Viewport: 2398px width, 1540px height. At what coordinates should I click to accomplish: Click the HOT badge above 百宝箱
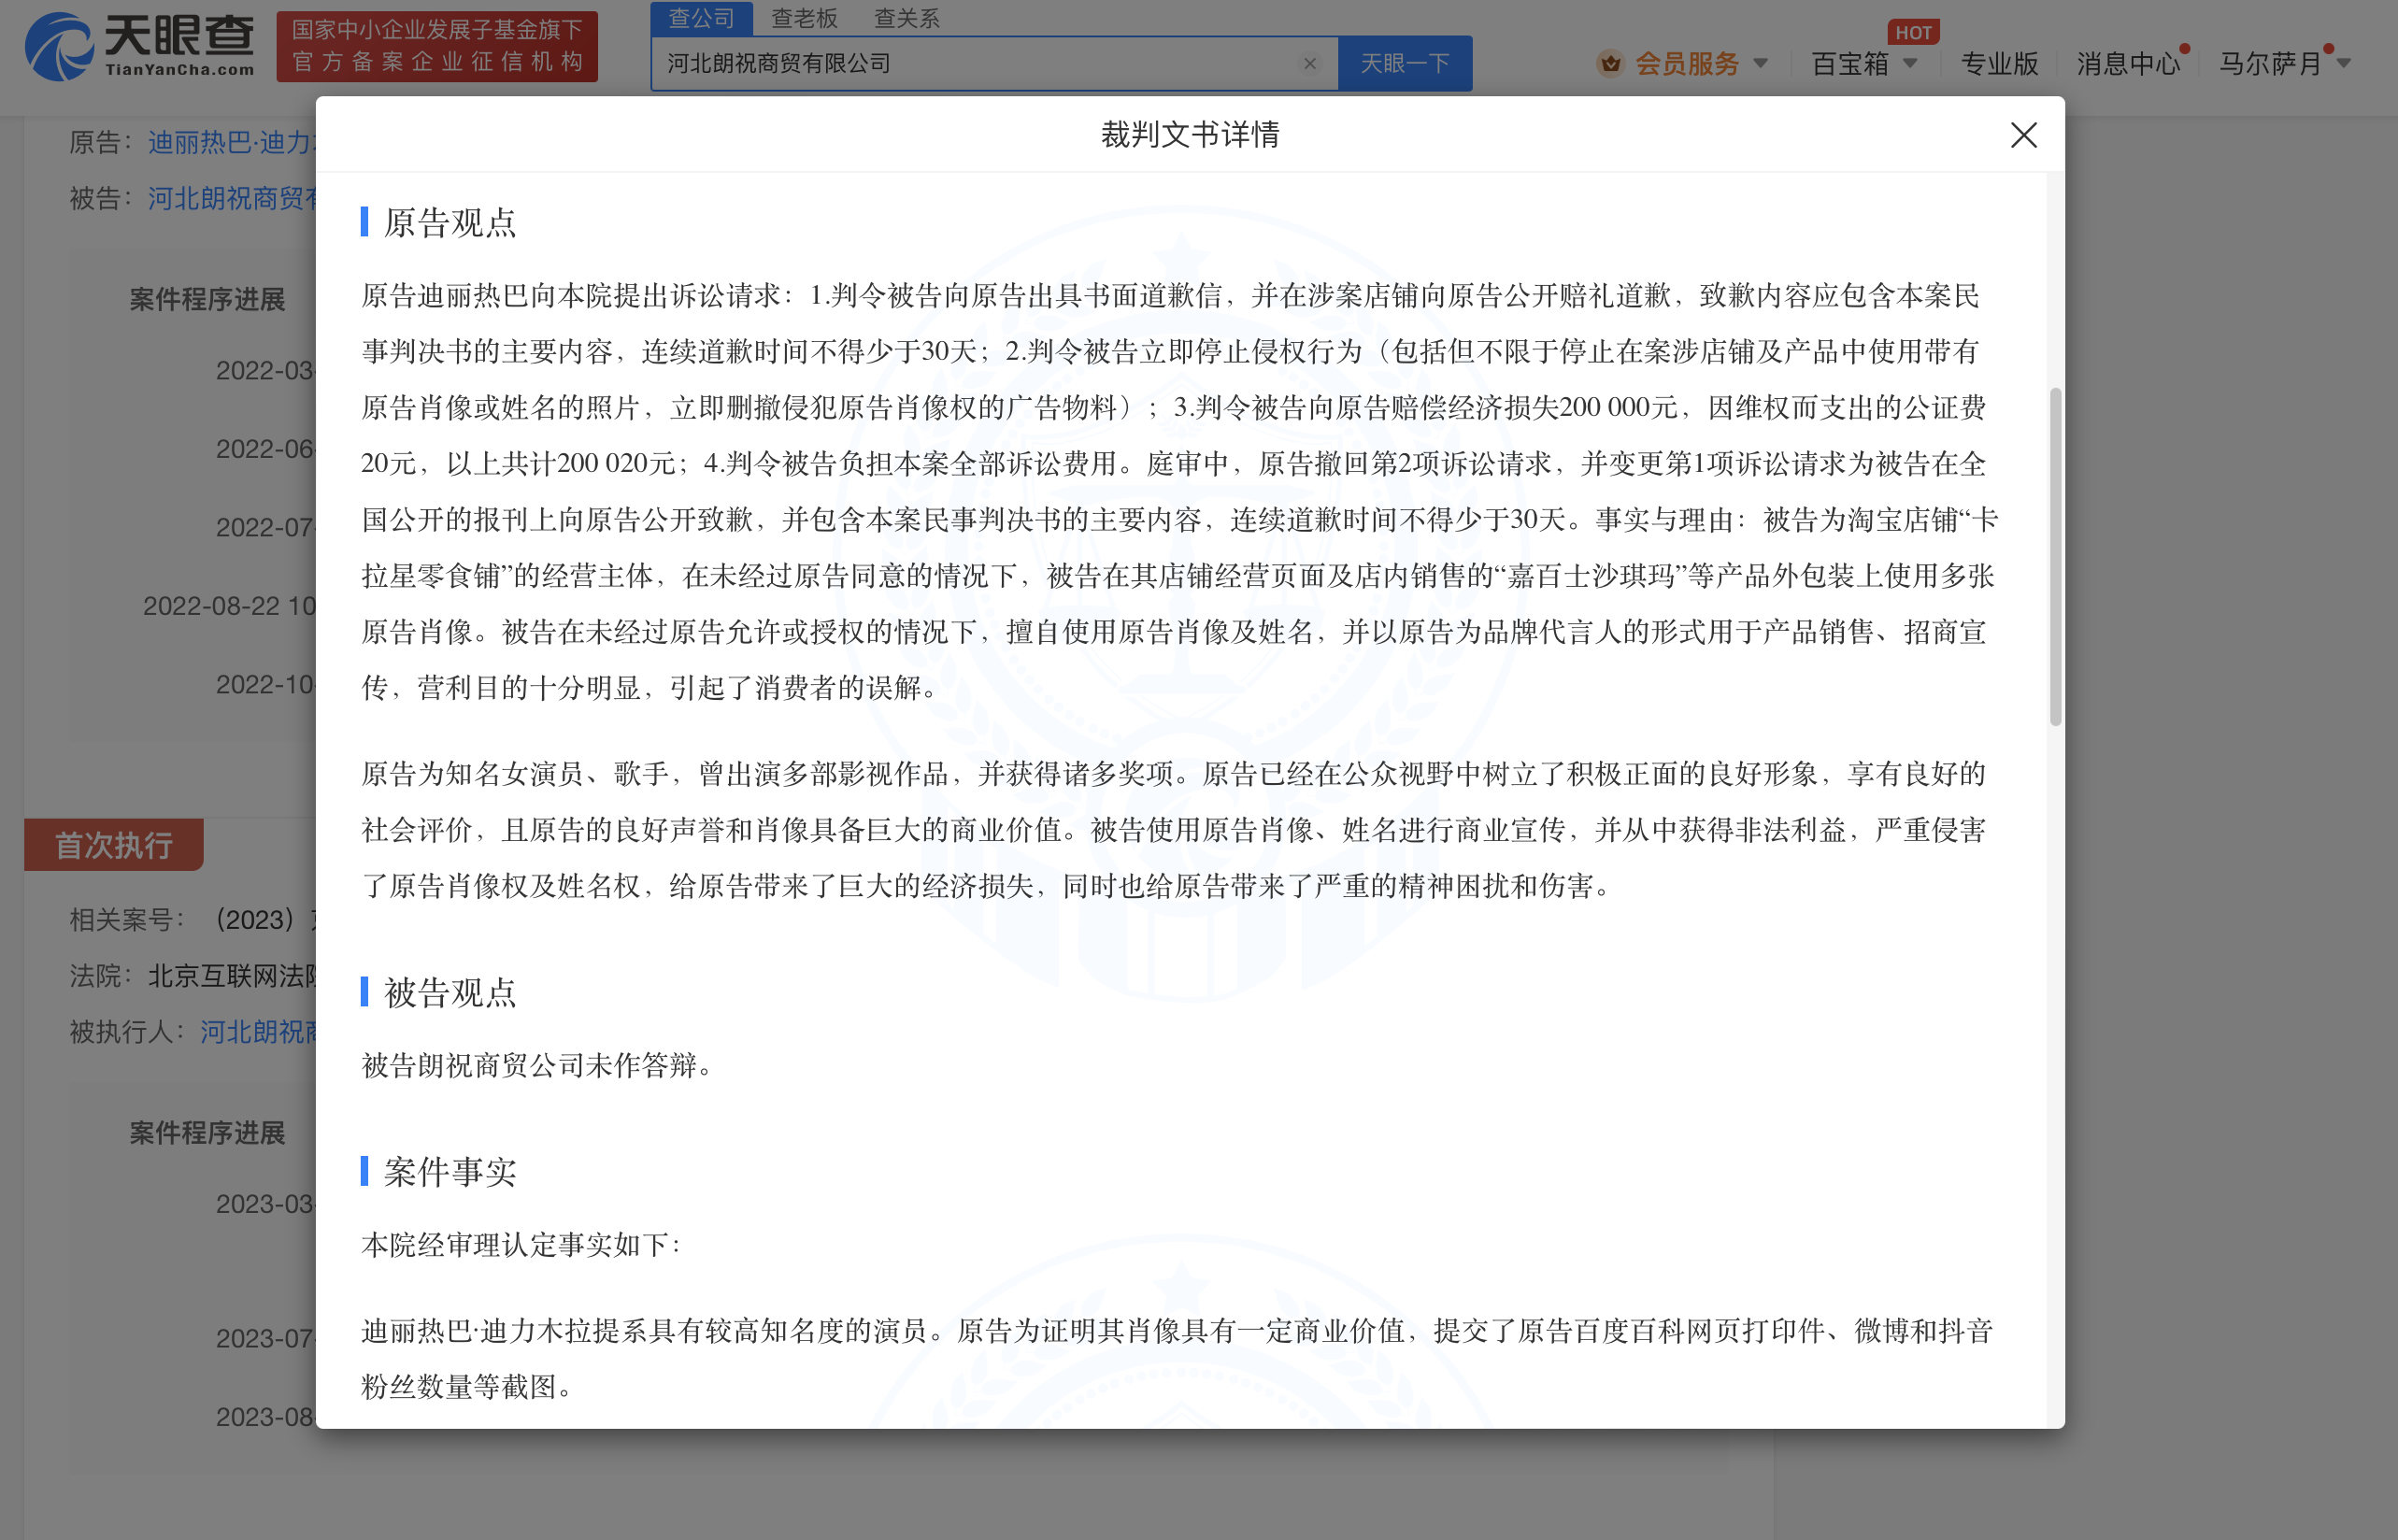point(1915,32)
